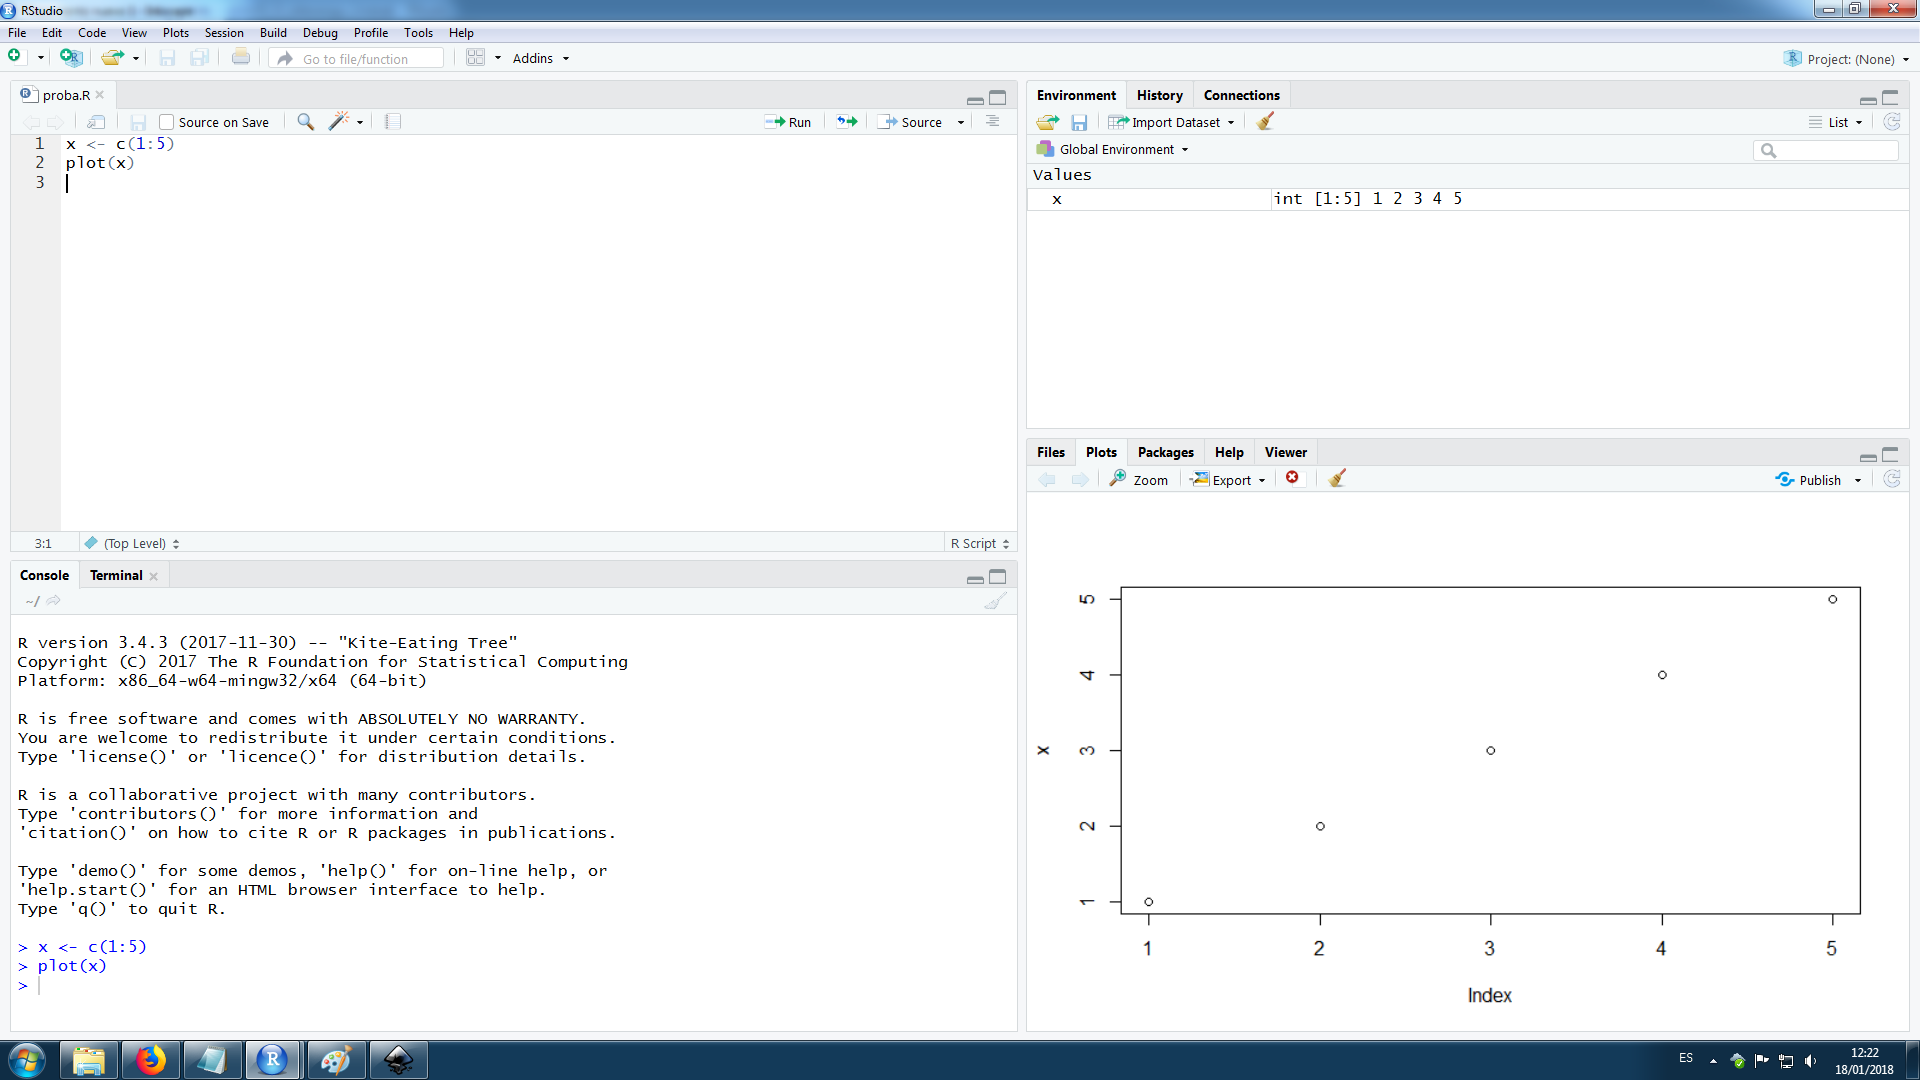Click the Find/Replace magnifier icon
The image size is (1920, 1080).
click(306, 122)
